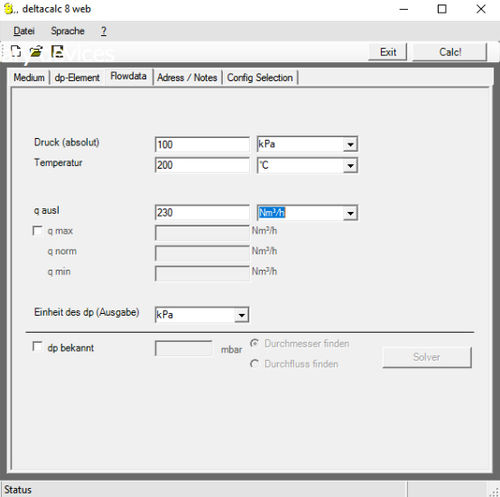Open the Druck unit kPa dropdown

(x=350, y=144)
